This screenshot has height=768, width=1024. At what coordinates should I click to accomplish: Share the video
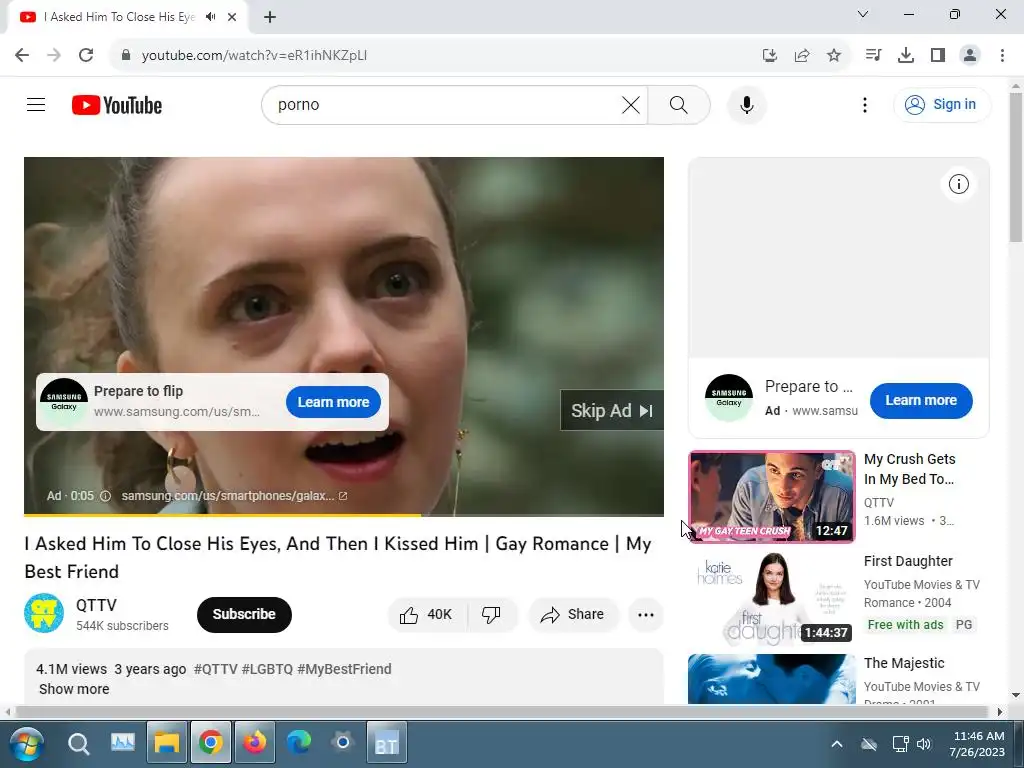[573, 615]
